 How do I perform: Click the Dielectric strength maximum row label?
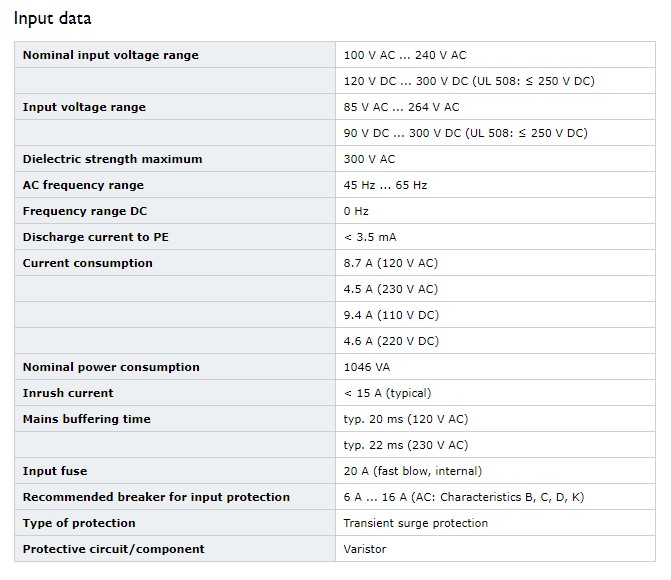[x=112, y=159]
